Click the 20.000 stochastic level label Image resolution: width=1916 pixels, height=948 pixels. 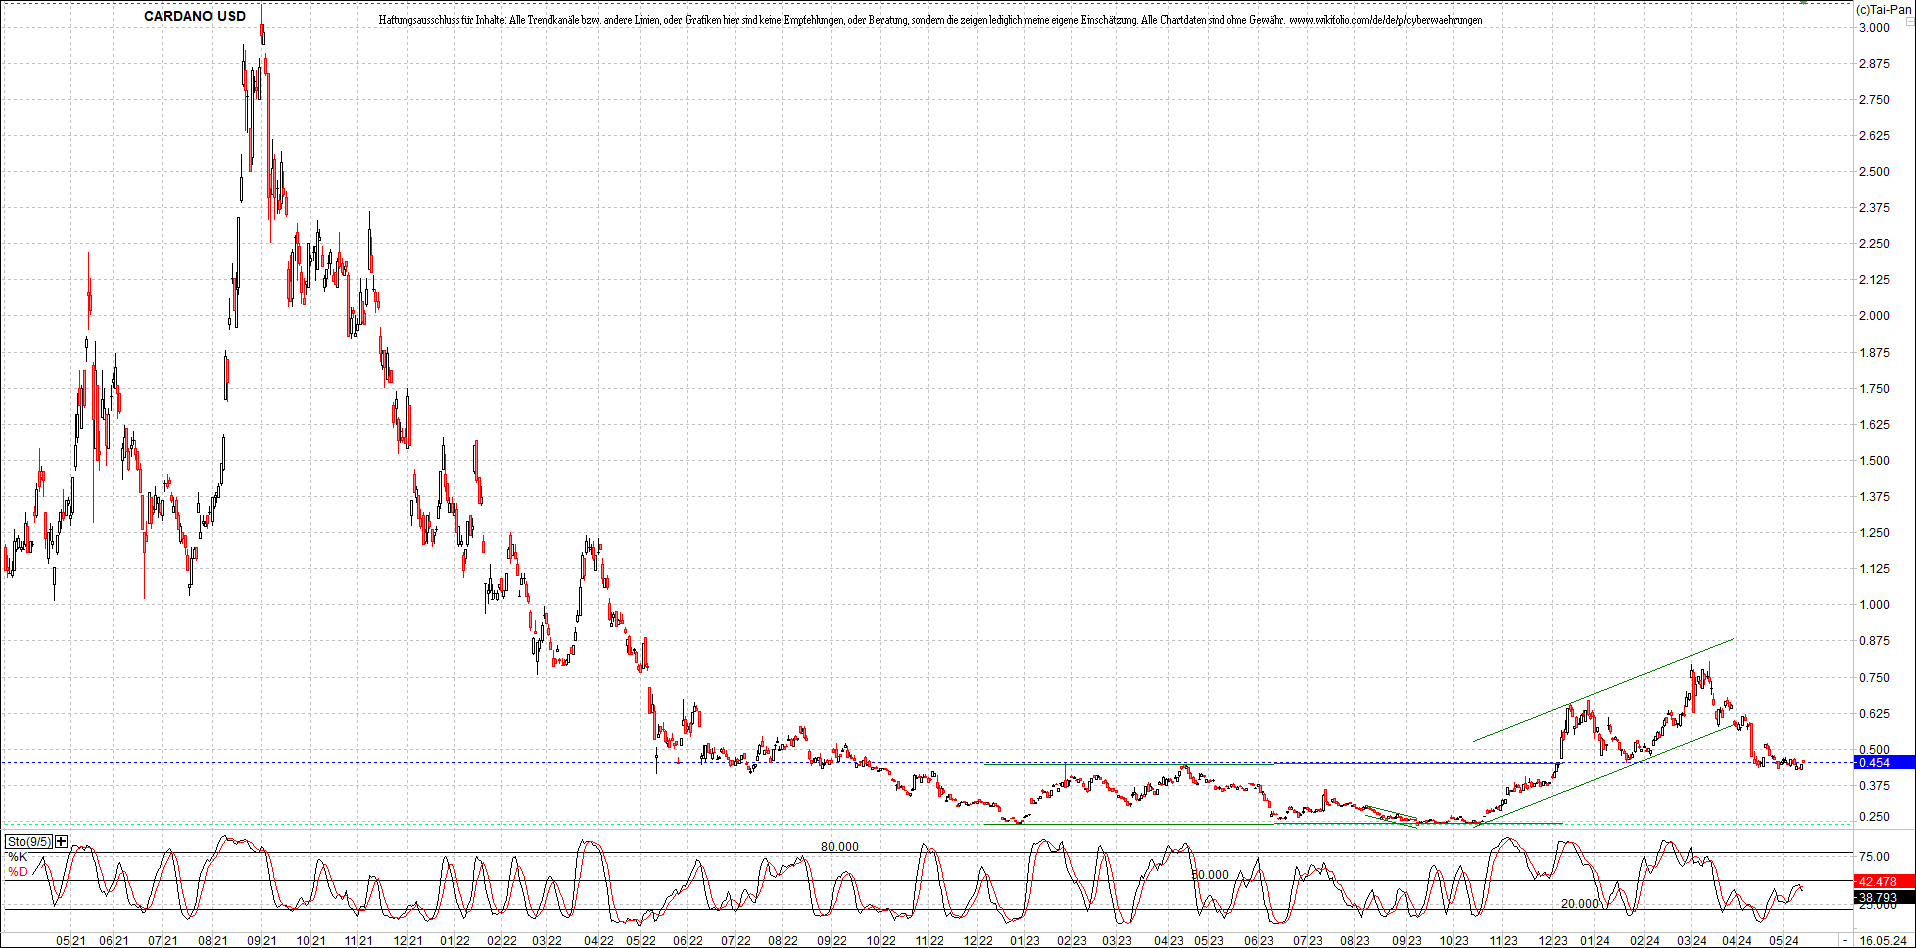tap(1580, 904)
